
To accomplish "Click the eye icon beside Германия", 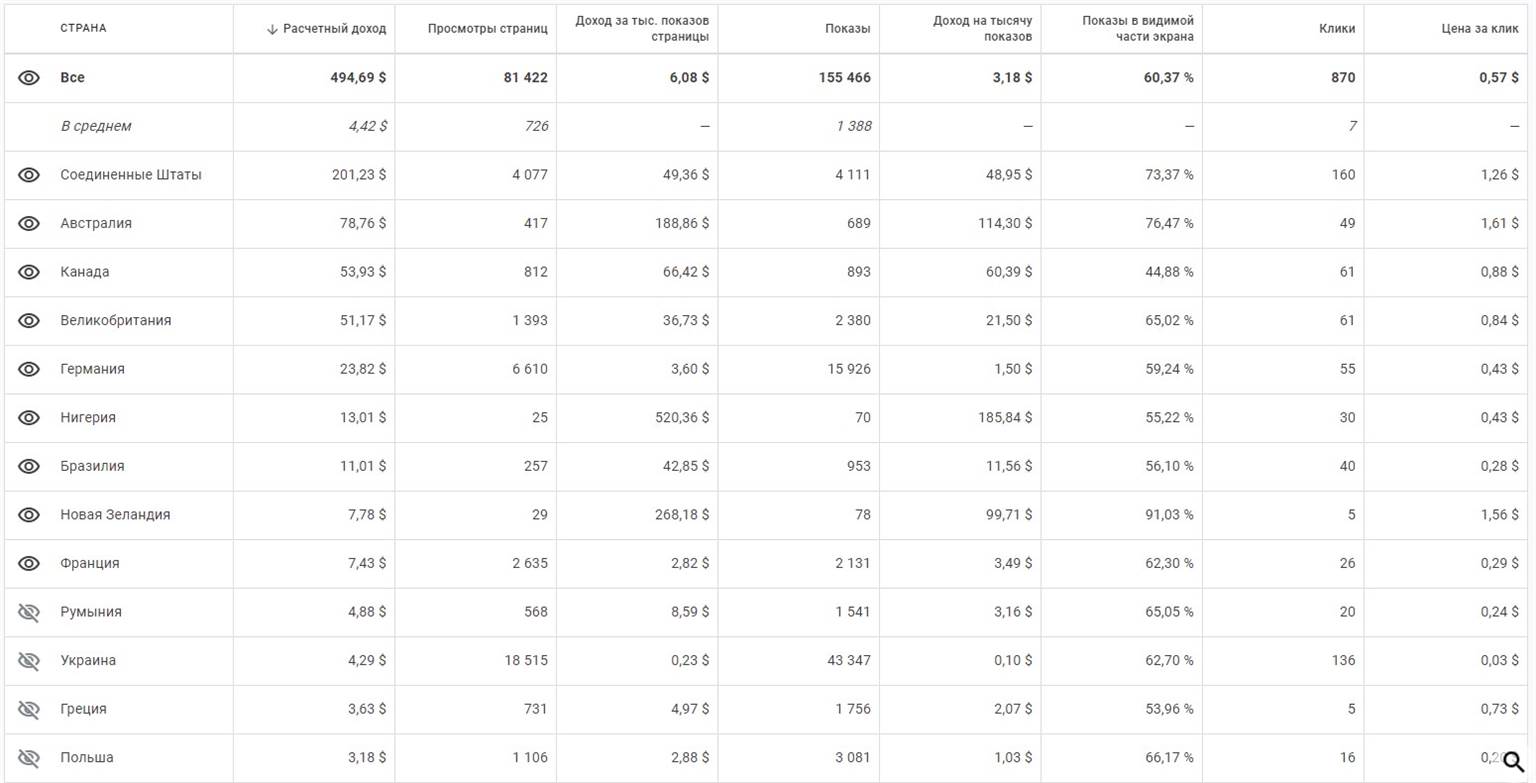I will click(29, 369).
